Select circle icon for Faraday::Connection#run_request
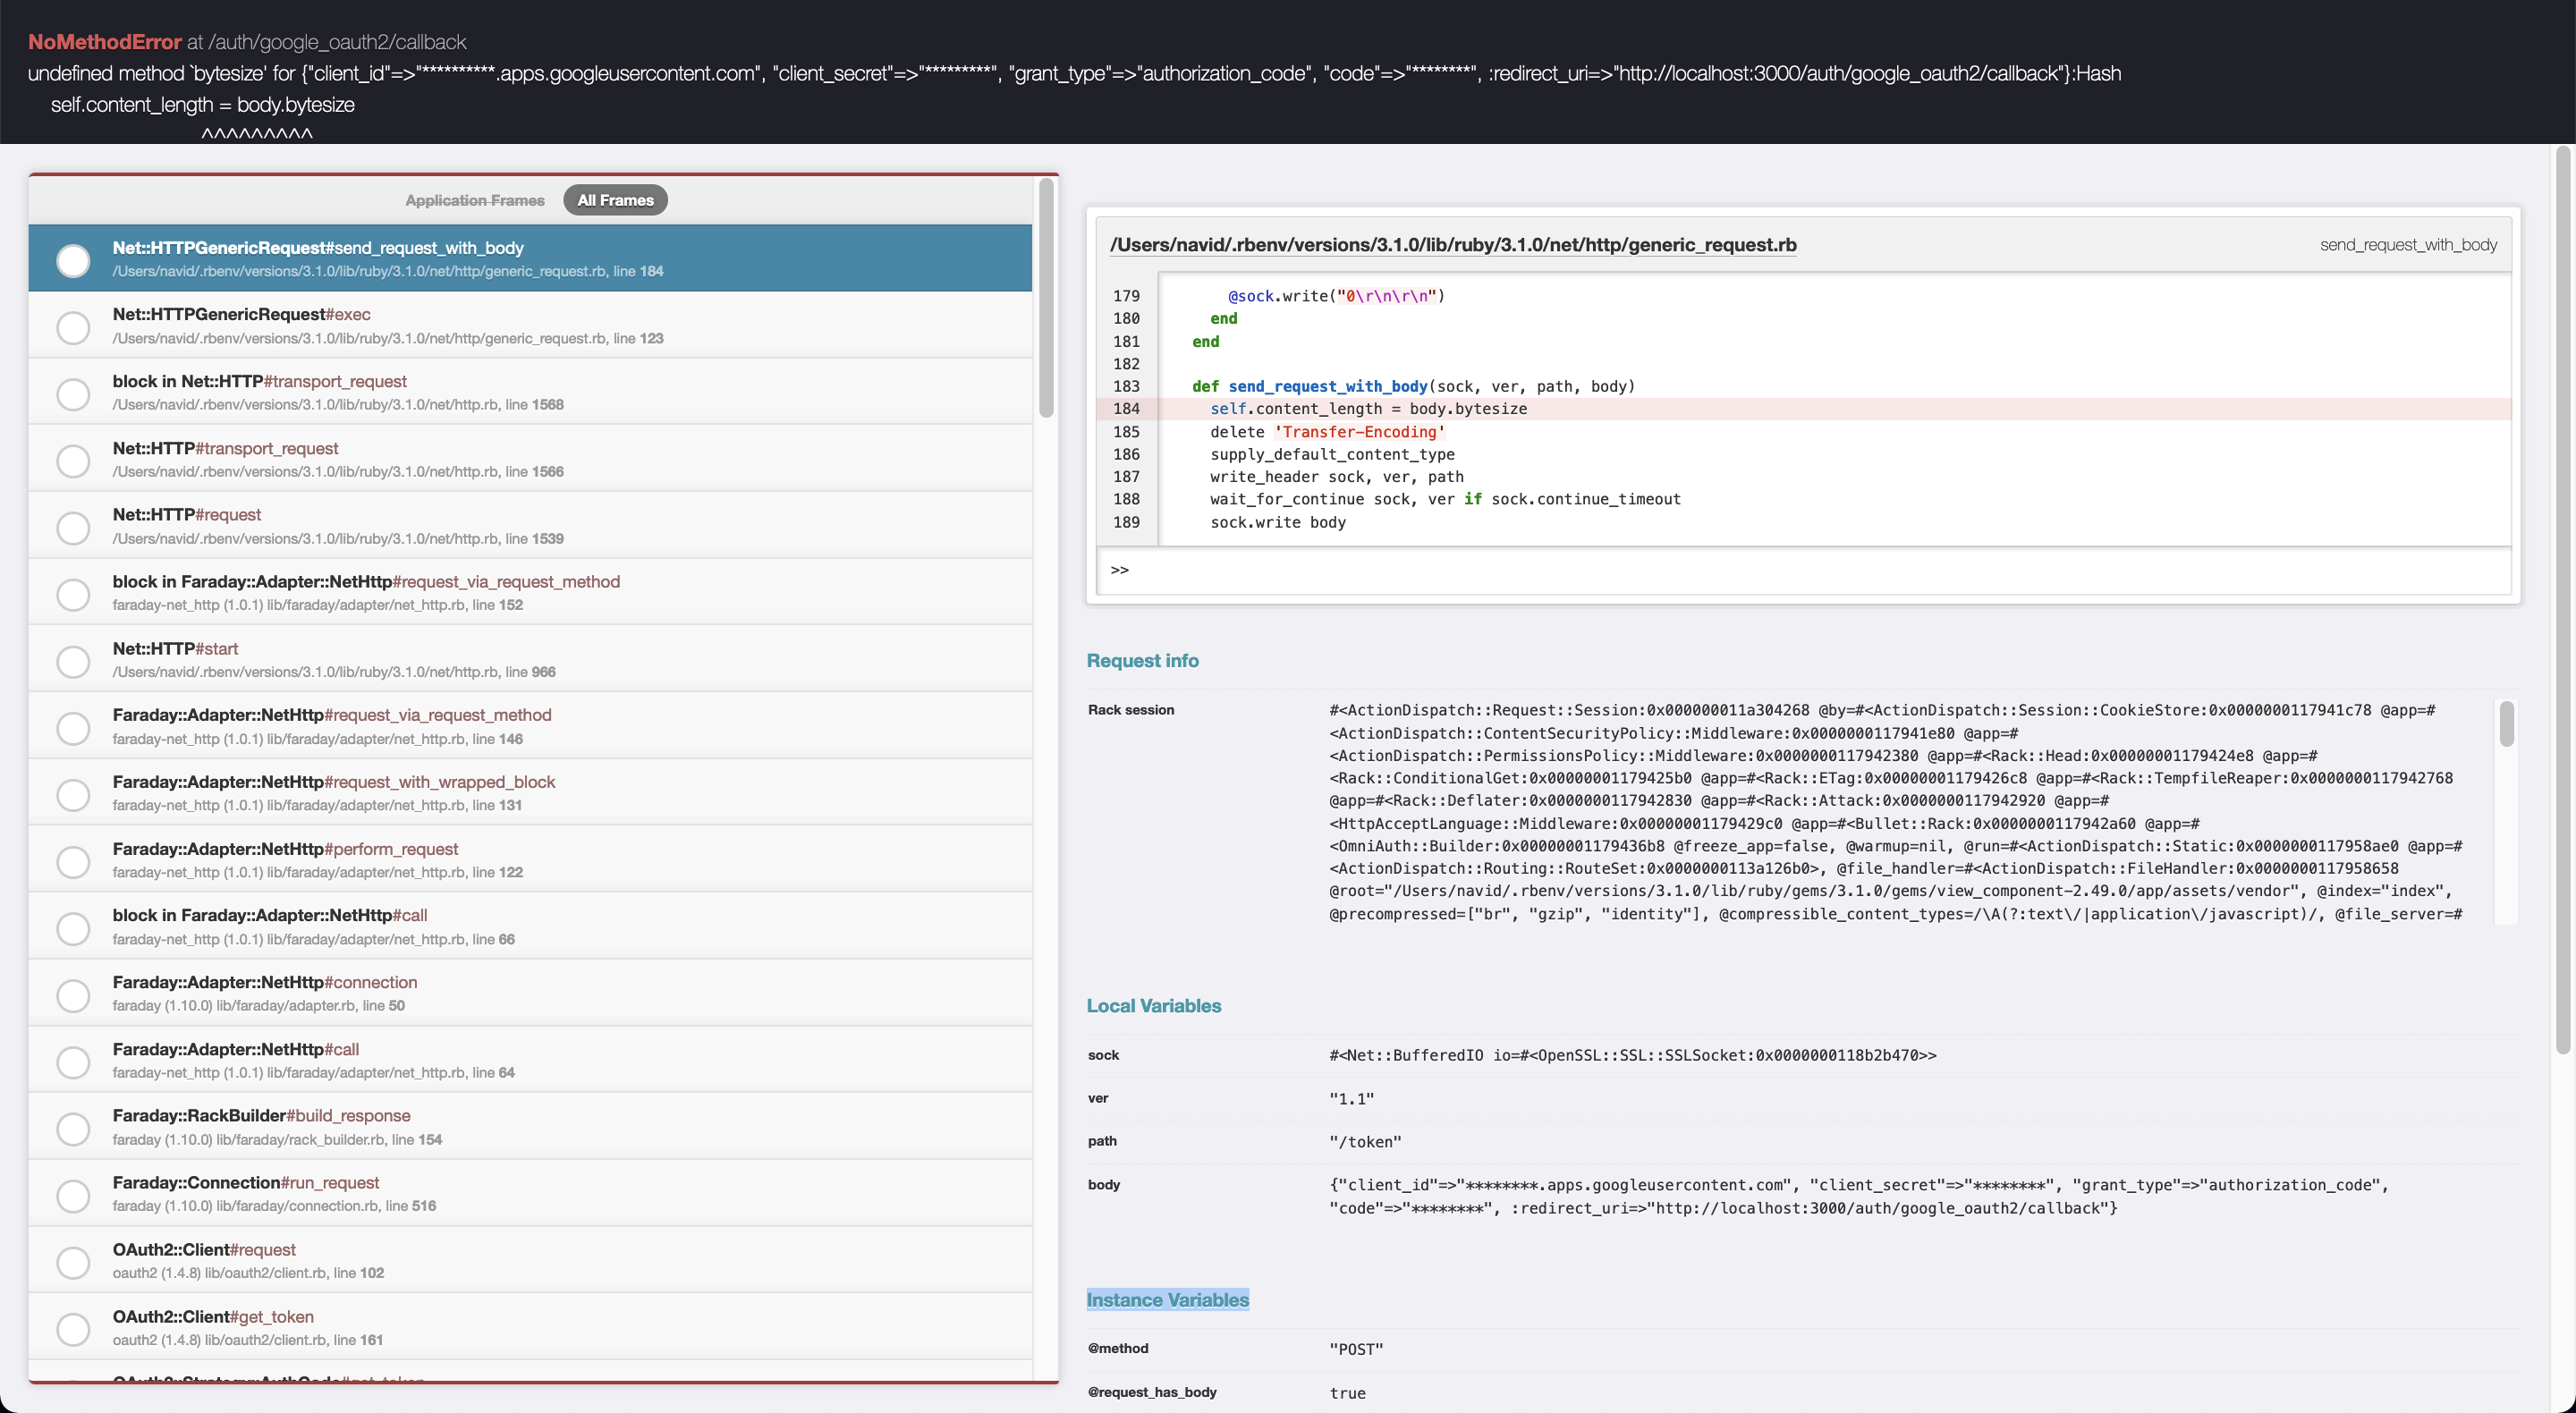Screen dimensions: 2576x1413 [73, 1195]
